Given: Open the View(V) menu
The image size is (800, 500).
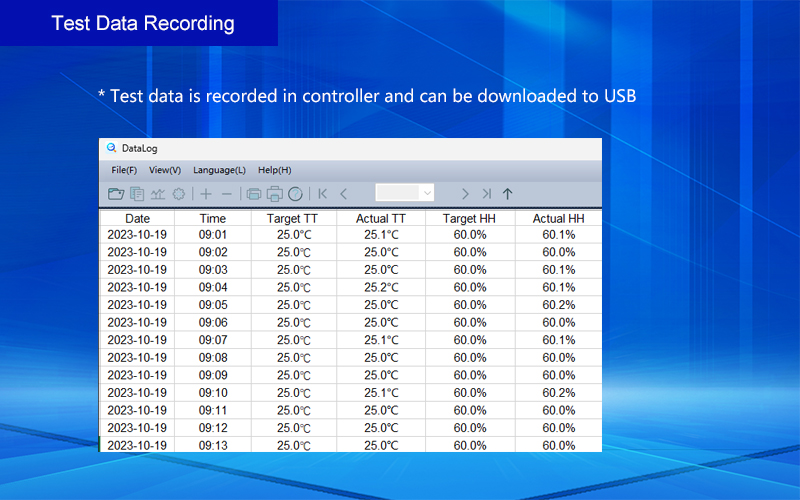Looking at the screenshot, I should pos(165,170).
